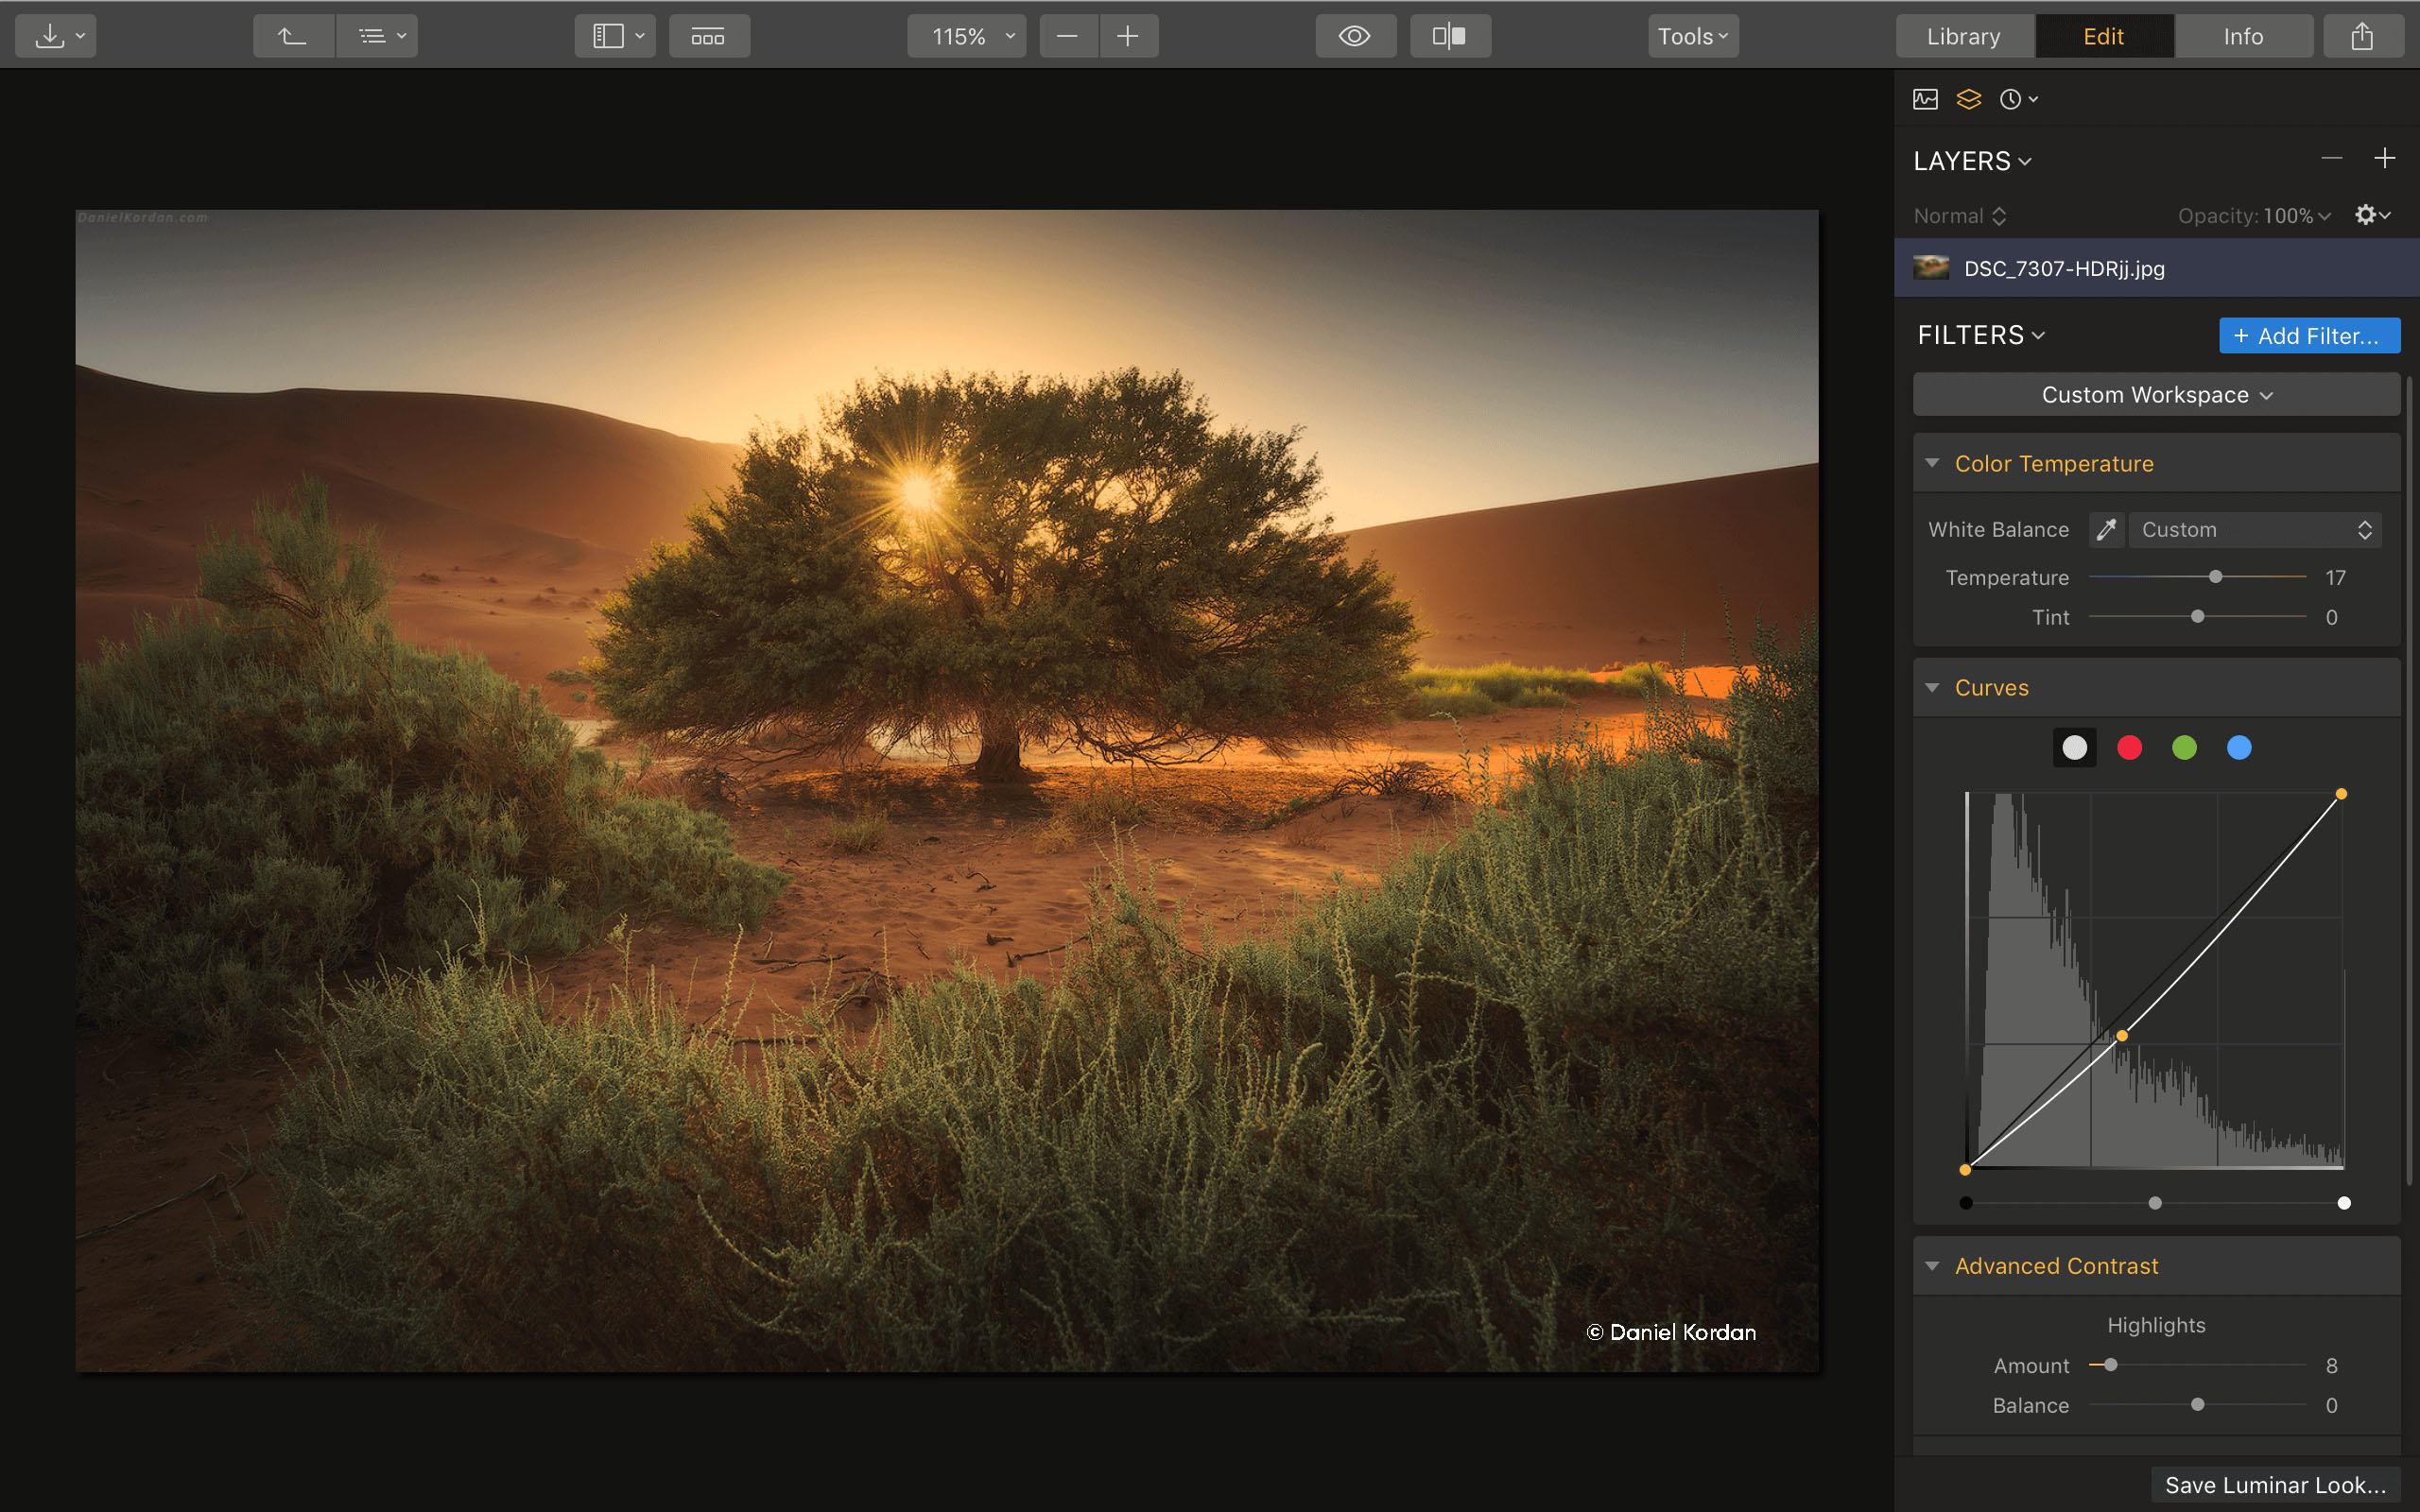The image size is (2420, 1512).
Task: Select the red channel in Curves
Action: 2129,747
